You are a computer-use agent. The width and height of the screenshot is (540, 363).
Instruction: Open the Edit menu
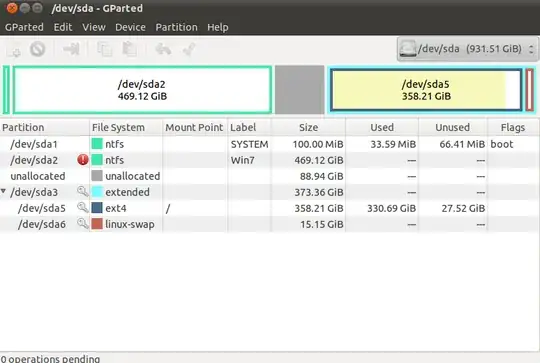(63, 27)
